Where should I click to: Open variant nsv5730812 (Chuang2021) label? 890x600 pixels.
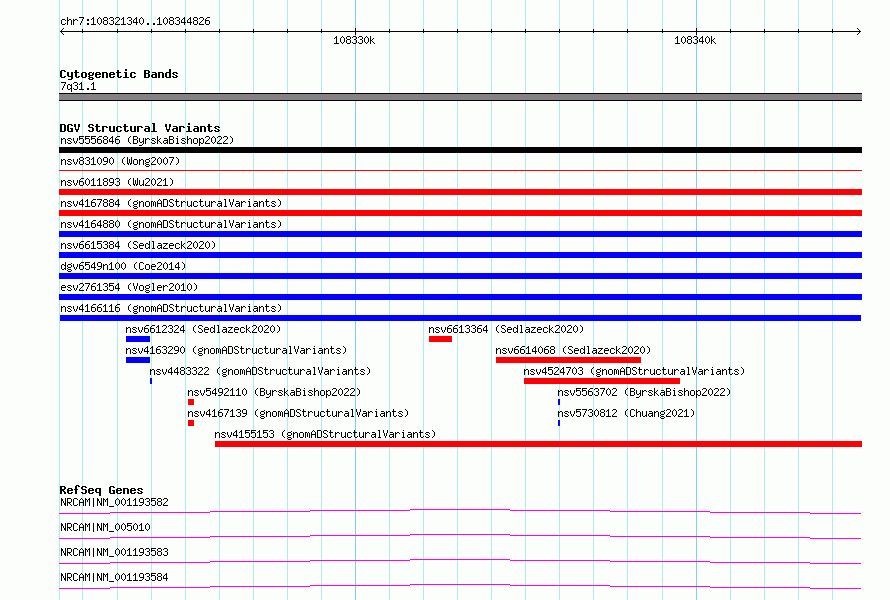click(626, 413)
